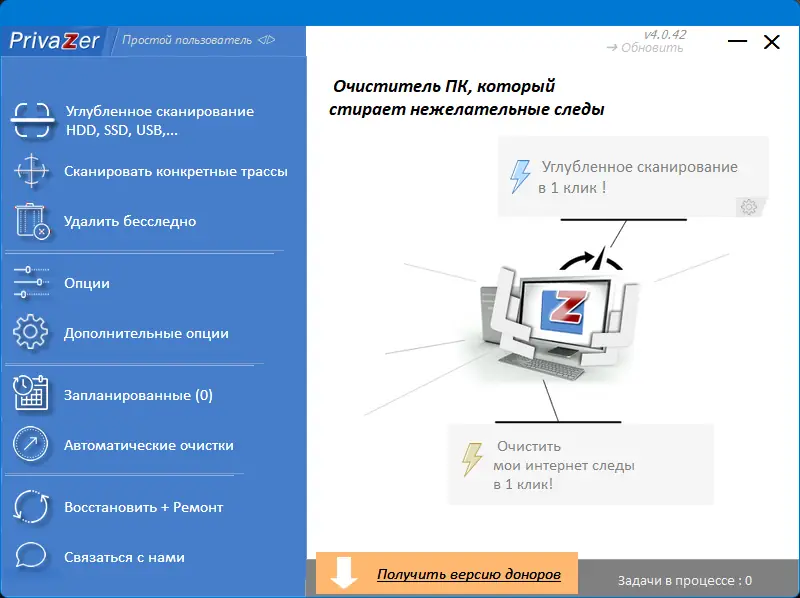Click the in-depth scan bracket icon
The image size is (800, 598).
pyautogui.click(x=32, y=120)
